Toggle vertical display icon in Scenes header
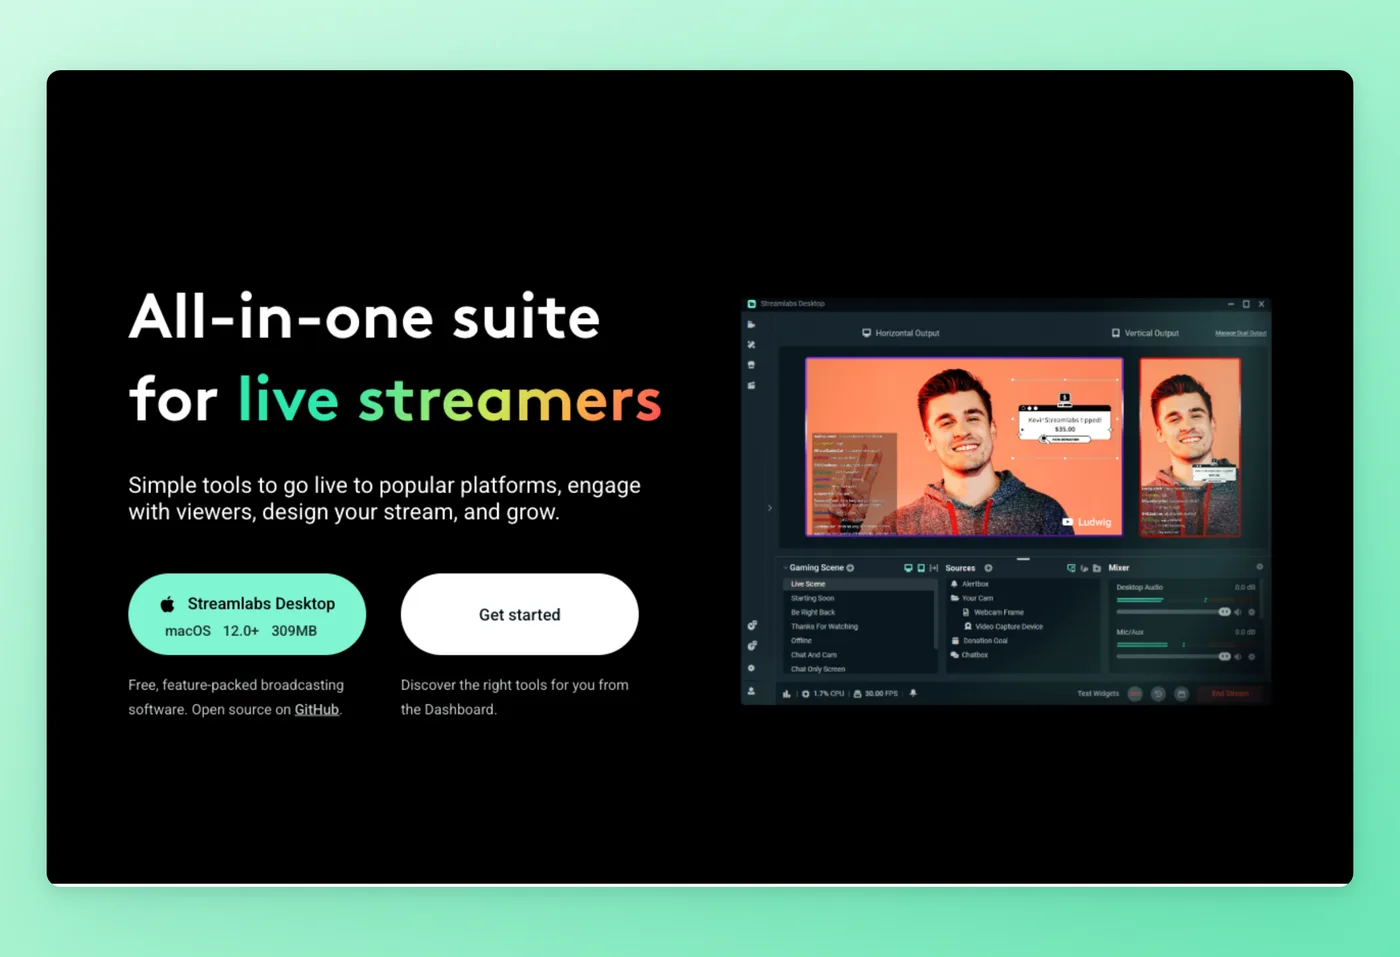The width and height of the screenshot is (1400, 957). 921,568
